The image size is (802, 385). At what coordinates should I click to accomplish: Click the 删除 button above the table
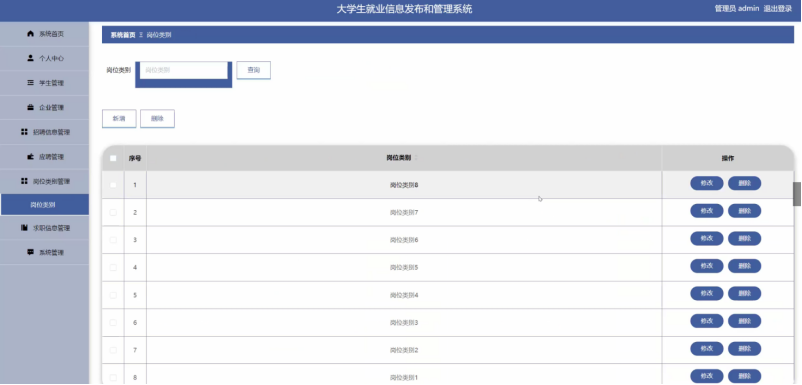pos(158,119)
